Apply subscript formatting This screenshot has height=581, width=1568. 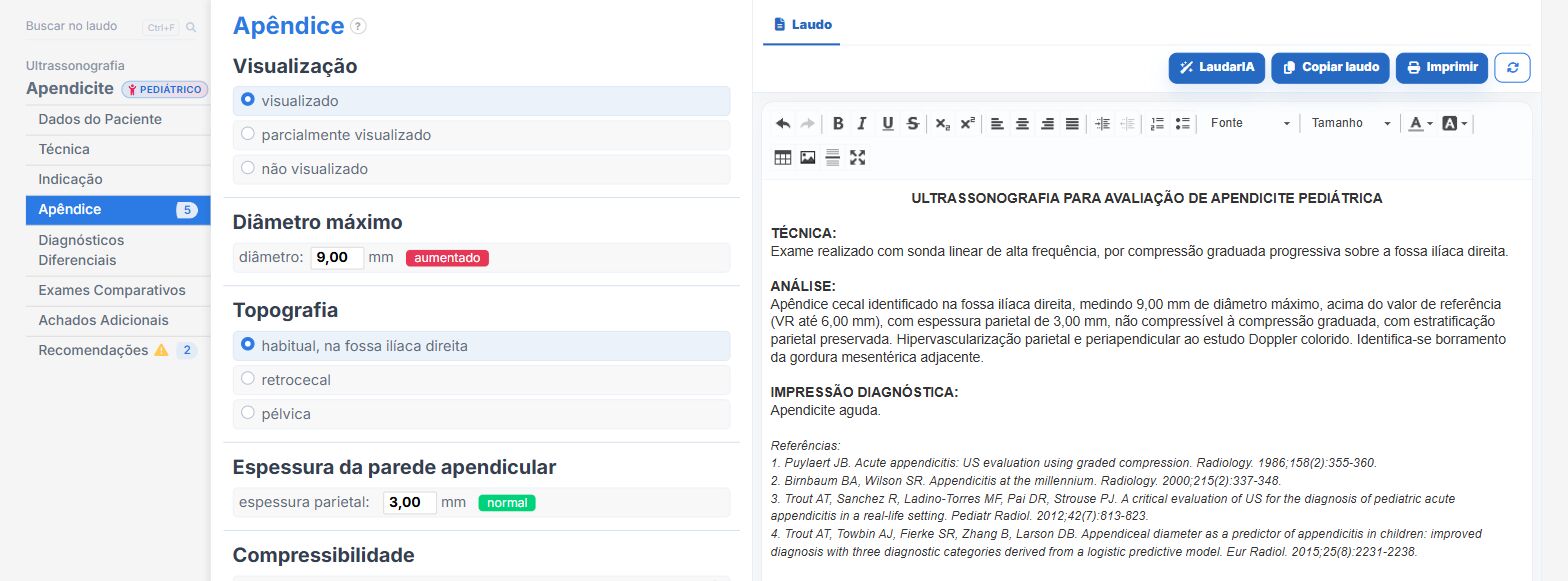point(942,124)
